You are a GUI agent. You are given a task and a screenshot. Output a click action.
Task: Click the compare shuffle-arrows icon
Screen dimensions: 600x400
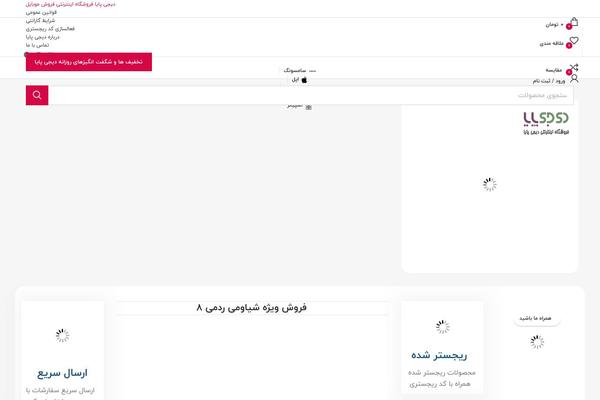[574, 68]
